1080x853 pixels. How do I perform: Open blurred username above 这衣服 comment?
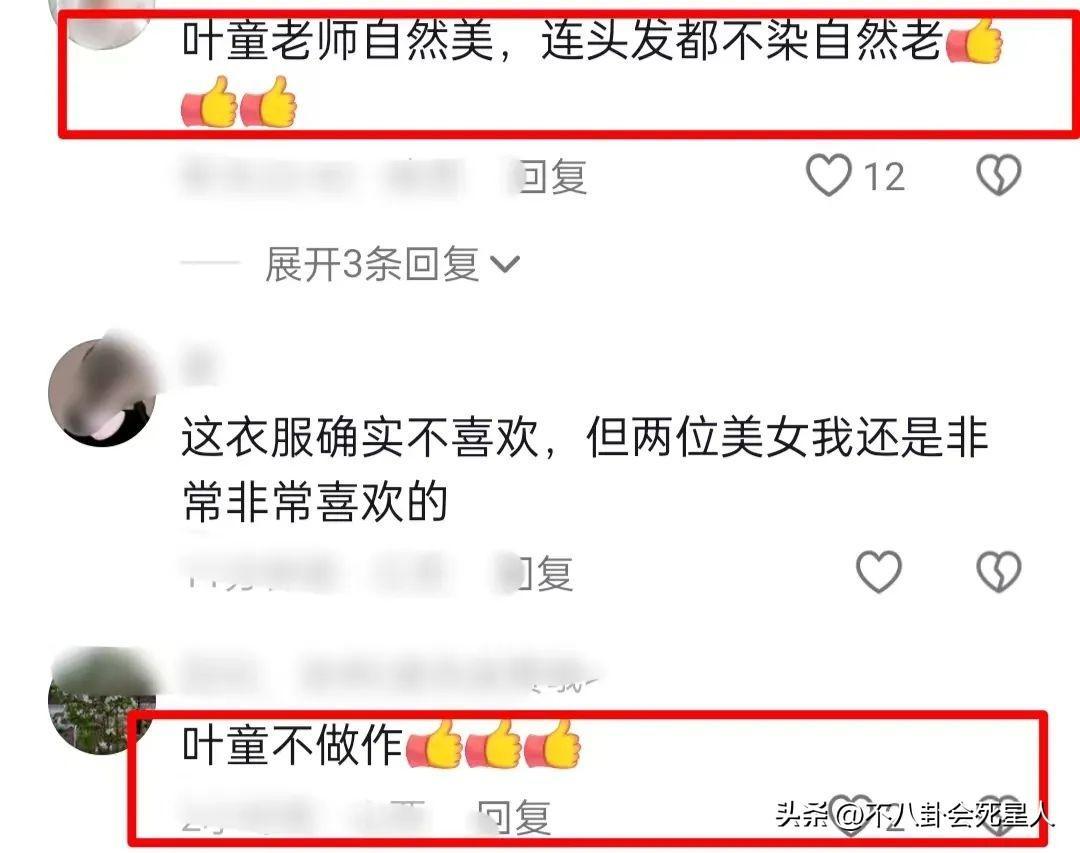coord(200,363)
